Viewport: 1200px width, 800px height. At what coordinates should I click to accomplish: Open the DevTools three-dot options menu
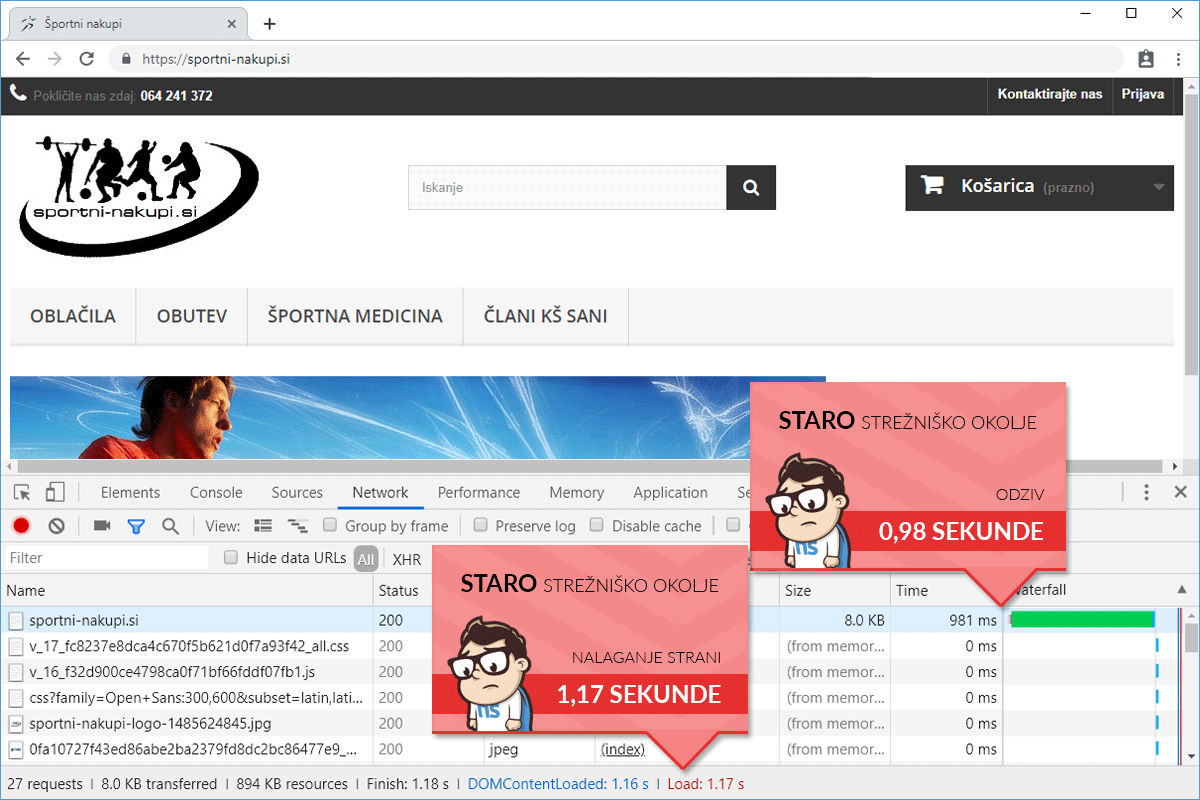click(1147, 492)
